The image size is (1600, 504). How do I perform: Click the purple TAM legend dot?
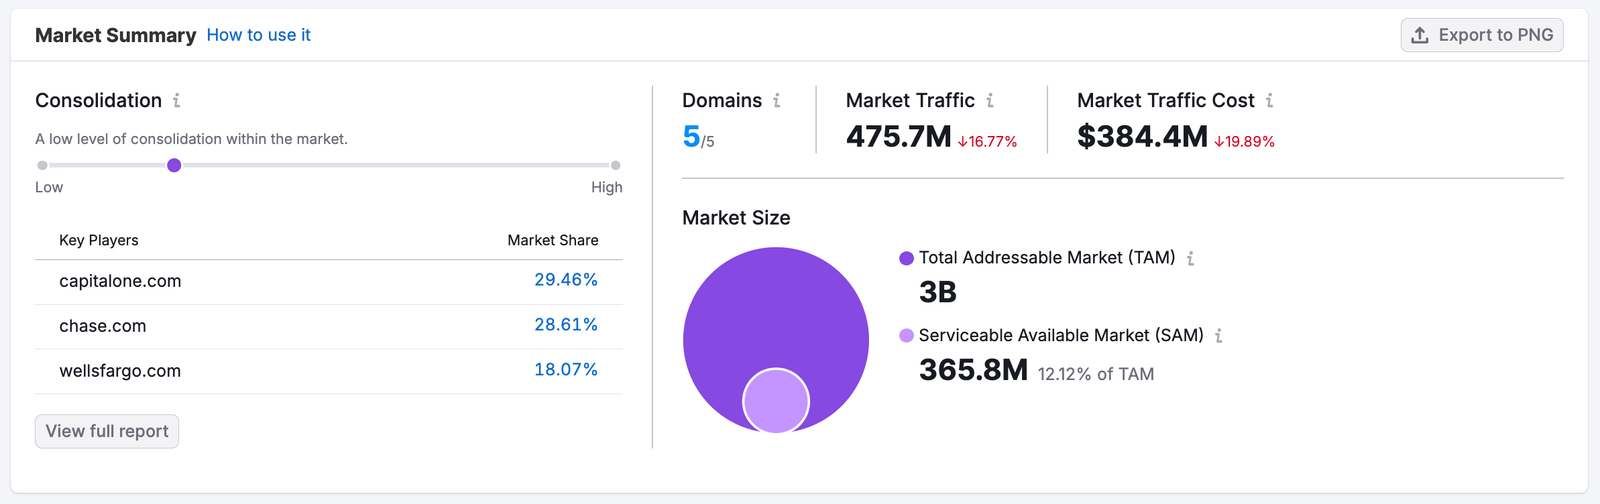906,258
